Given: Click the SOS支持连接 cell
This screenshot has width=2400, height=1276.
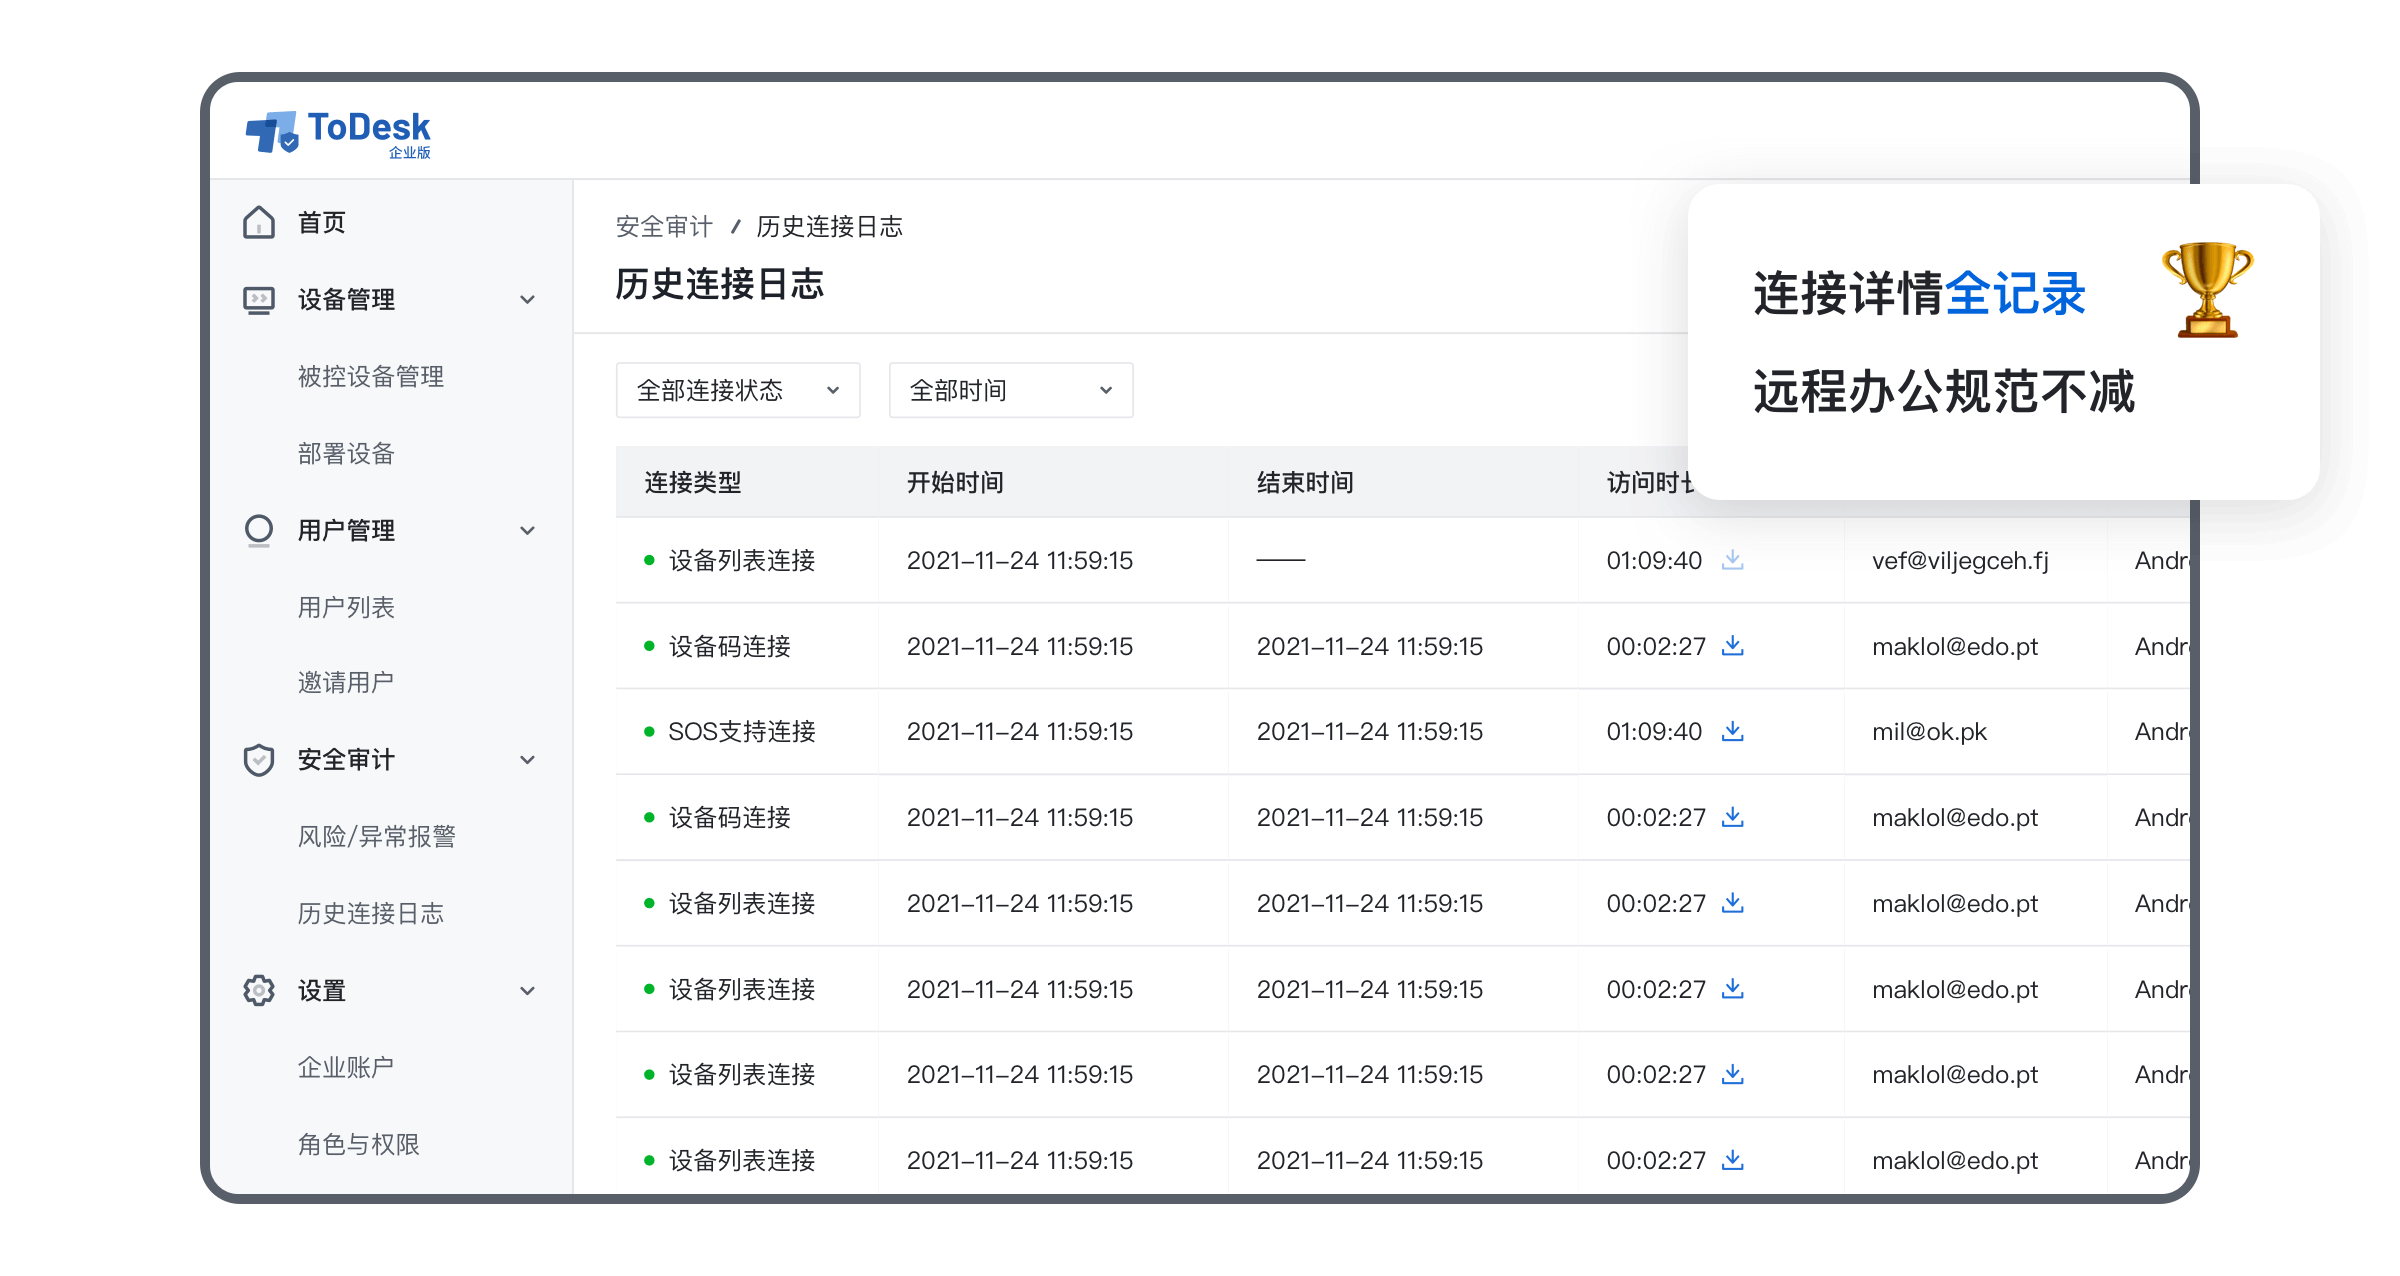Looking at the screenshot, I should [x=742, y=731].
